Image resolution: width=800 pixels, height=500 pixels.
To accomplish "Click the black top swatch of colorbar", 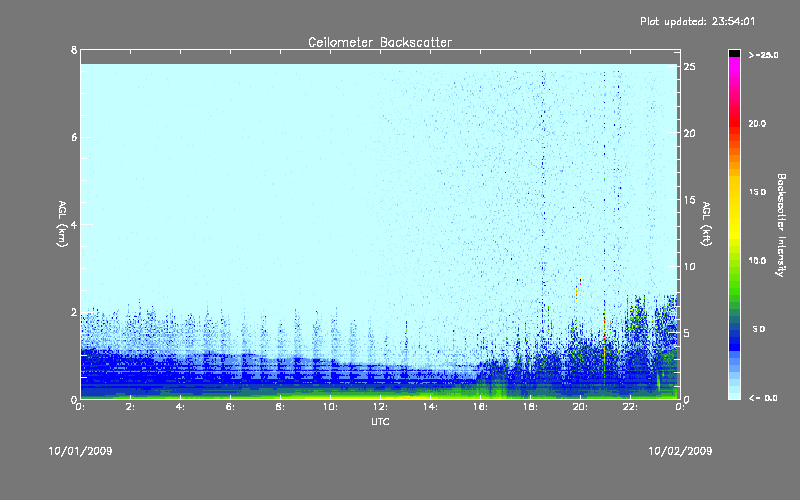I will (x=734, y=53).
